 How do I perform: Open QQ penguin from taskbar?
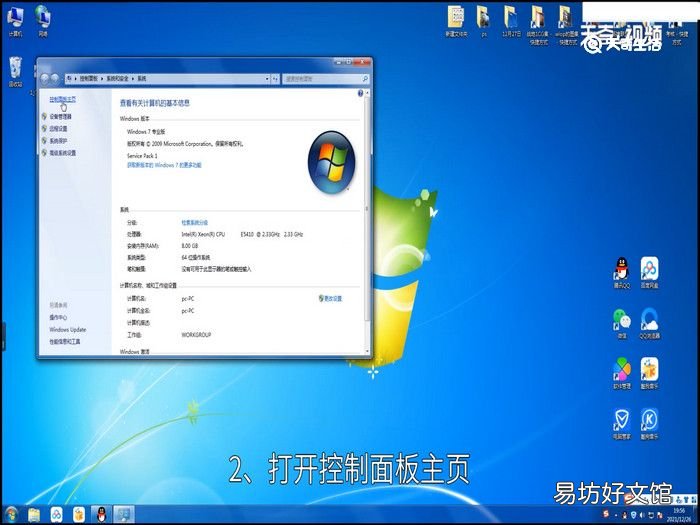(x=101, y=515)
